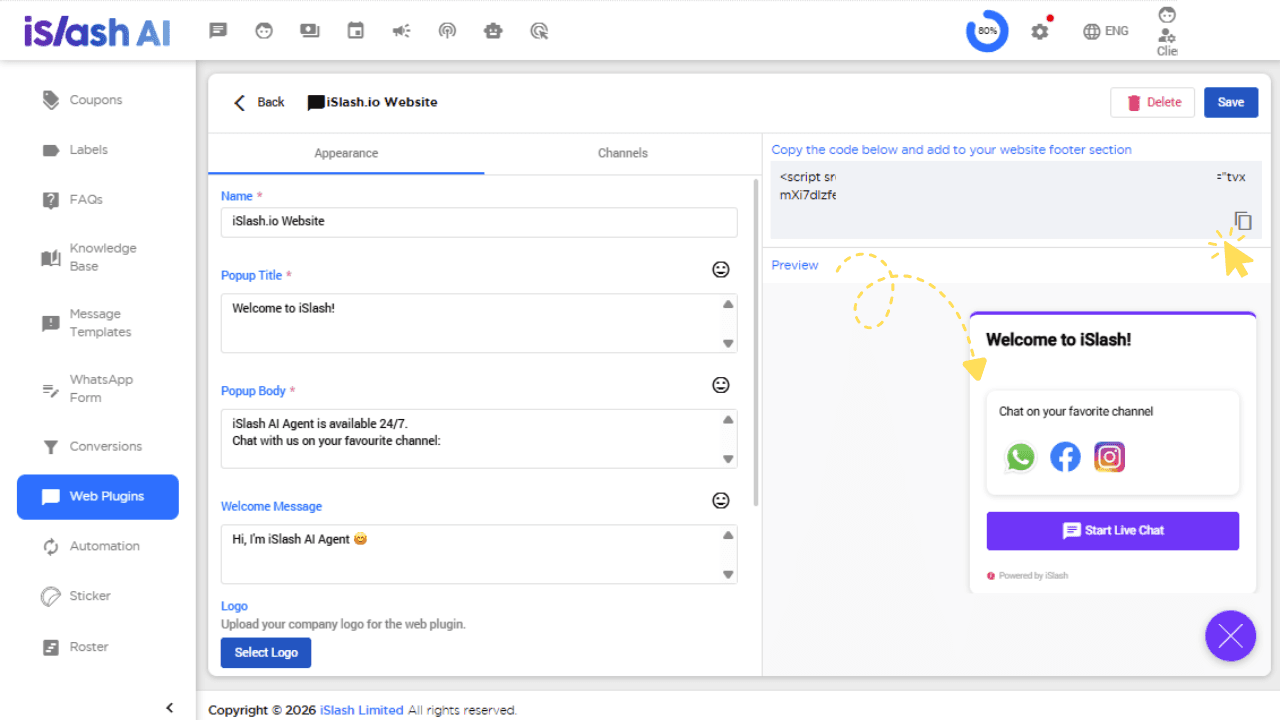1280x720 pixels.
Task: Save the web plugin settings
Action: point(1231,102)
